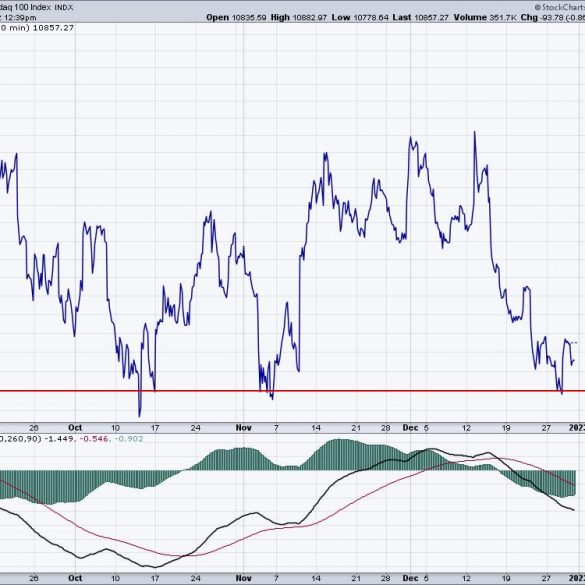Click the Chg -93.78 value
Image resolution: width=585 pixels, height=585 pixels.
click(x=542, y=17)
